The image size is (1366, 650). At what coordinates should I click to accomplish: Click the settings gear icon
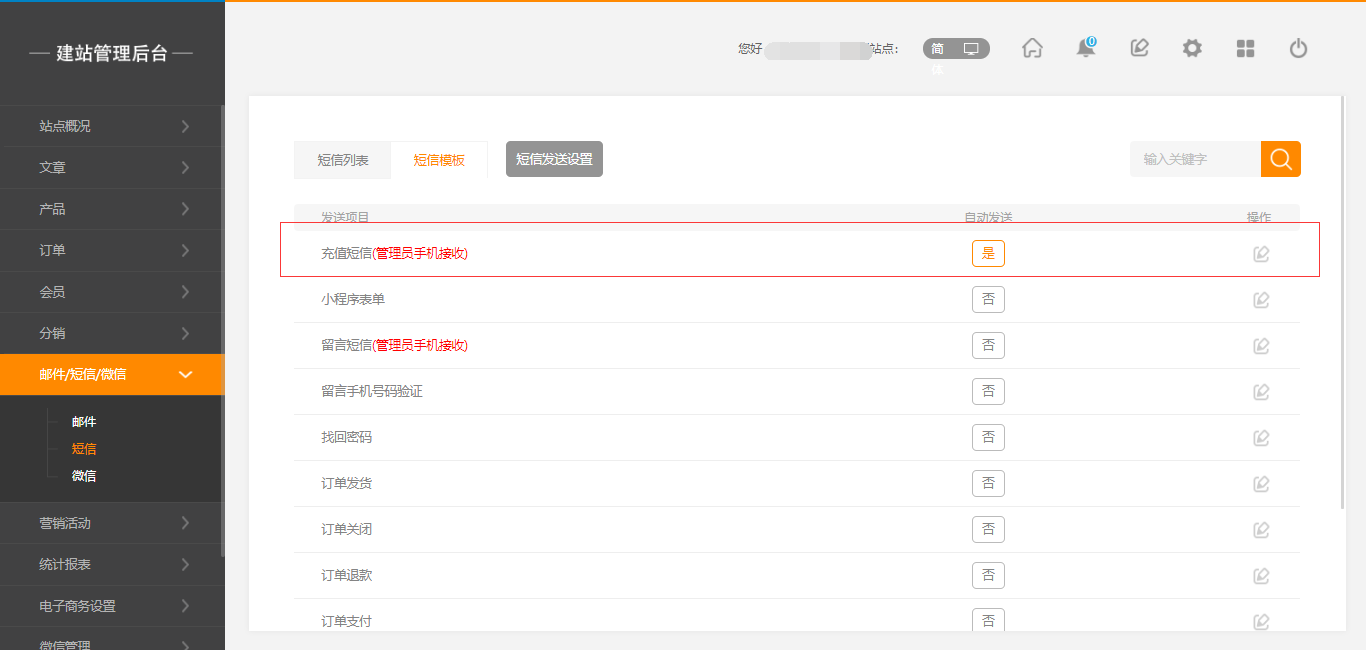pyautogui.click(x=1192, y=48)
